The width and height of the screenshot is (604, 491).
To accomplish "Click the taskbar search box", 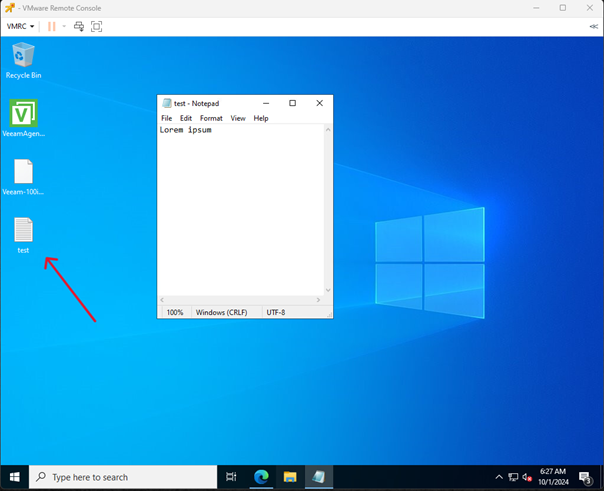I will pos(122,477).
